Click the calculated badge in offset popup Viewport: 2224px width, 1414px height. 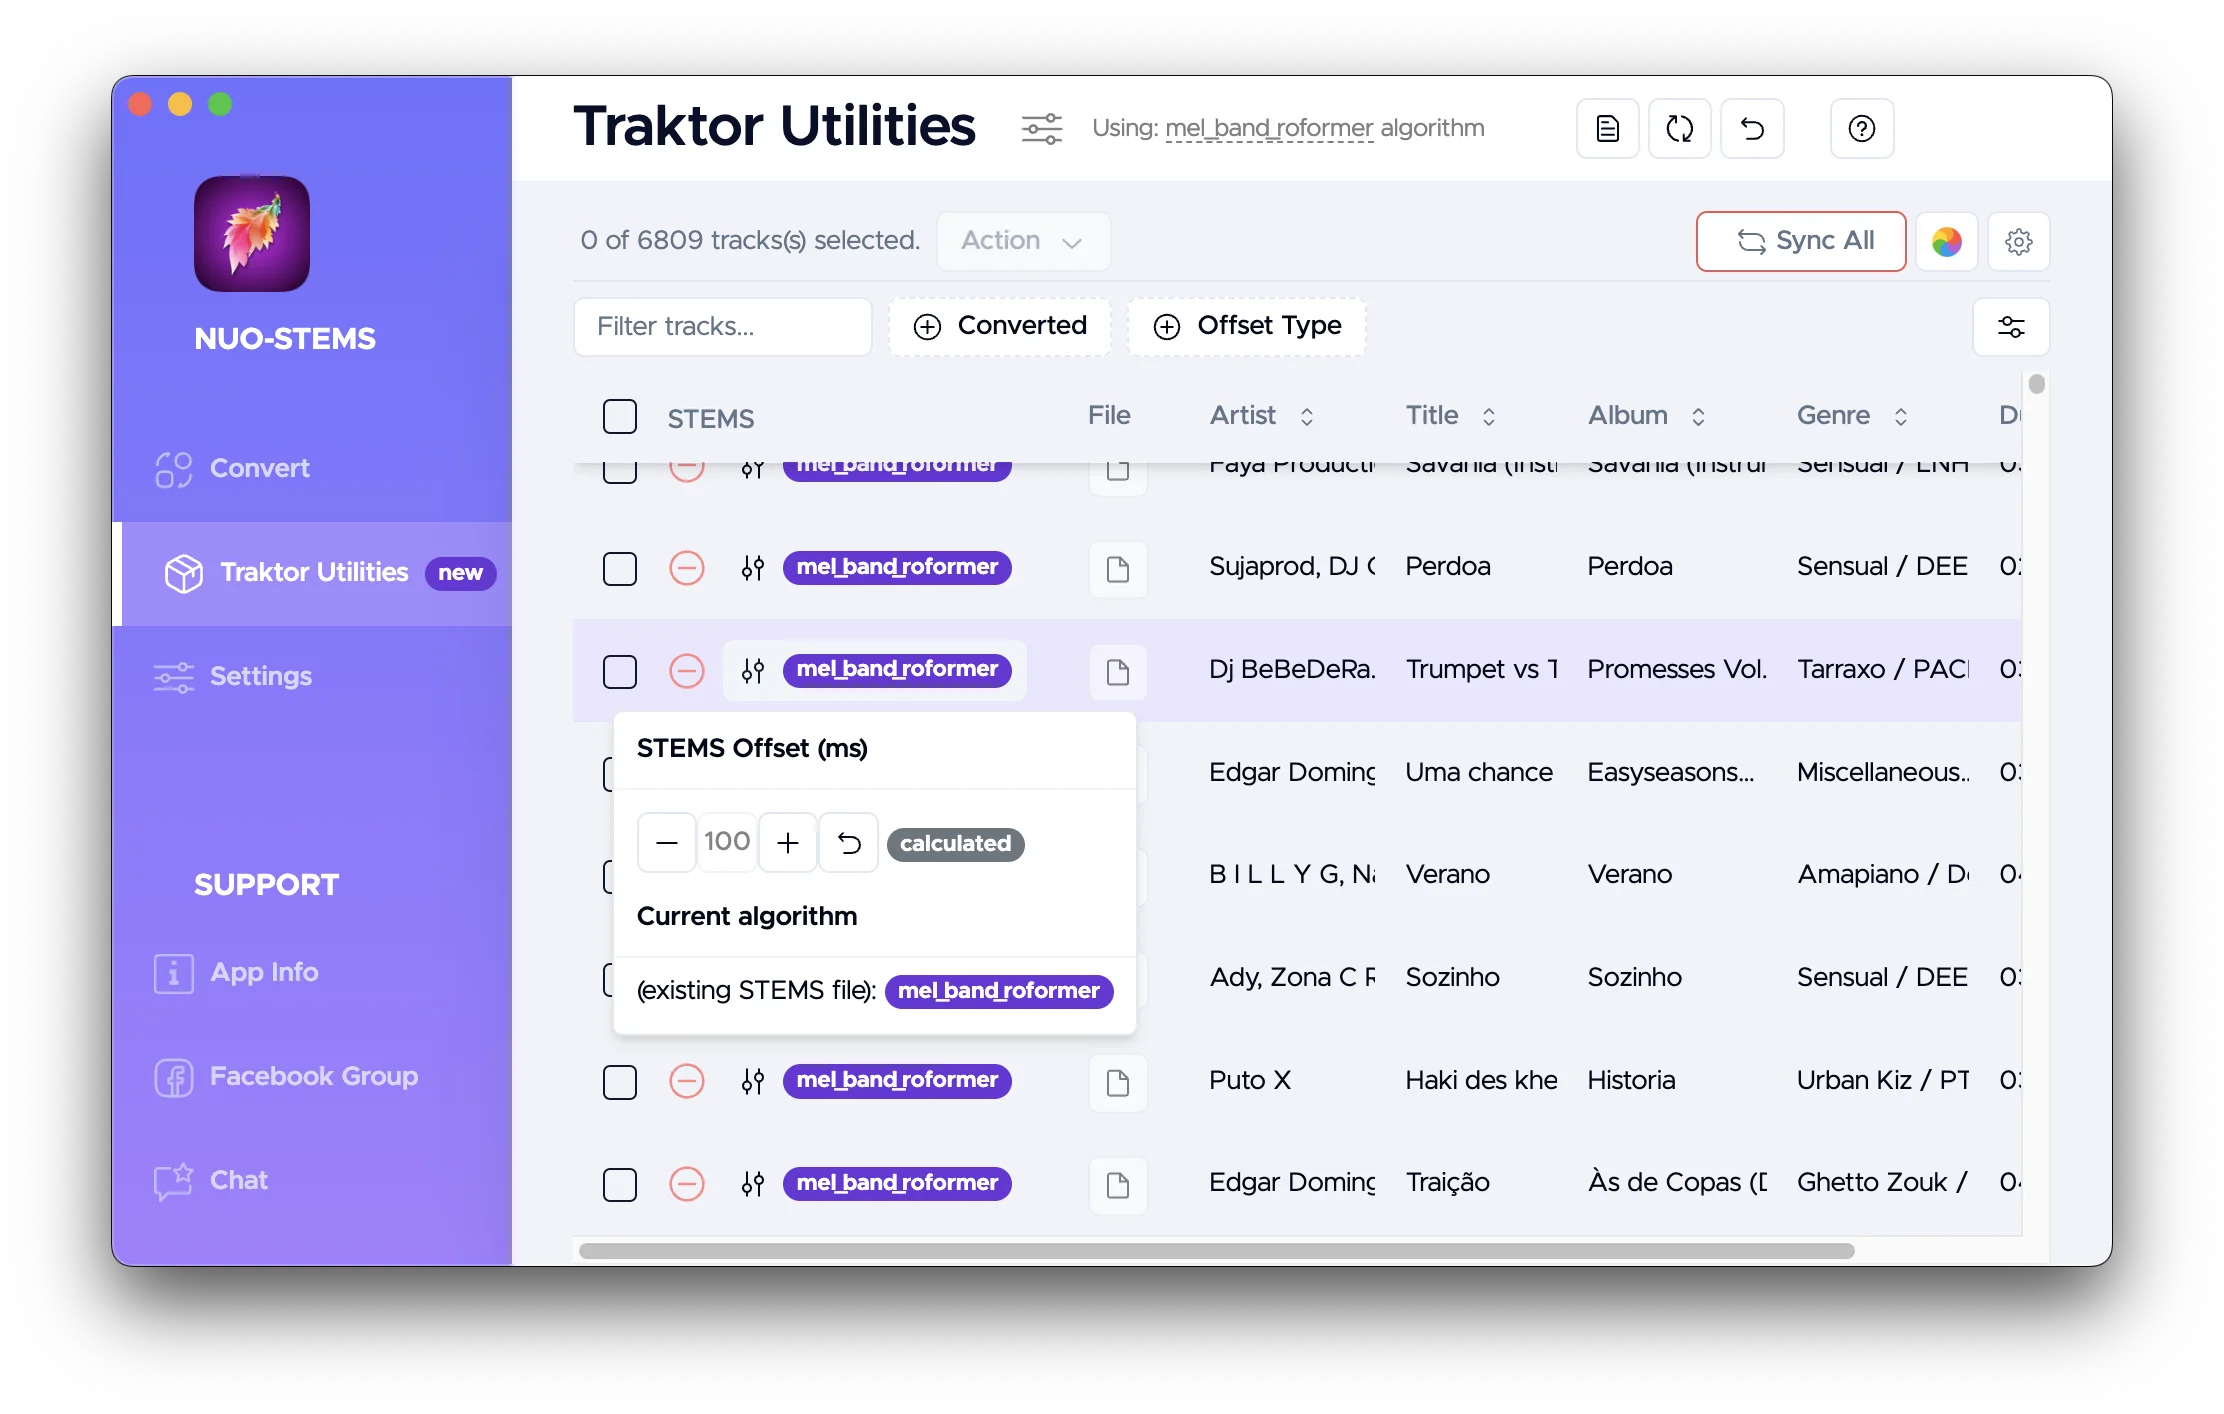tap(955, 844)
